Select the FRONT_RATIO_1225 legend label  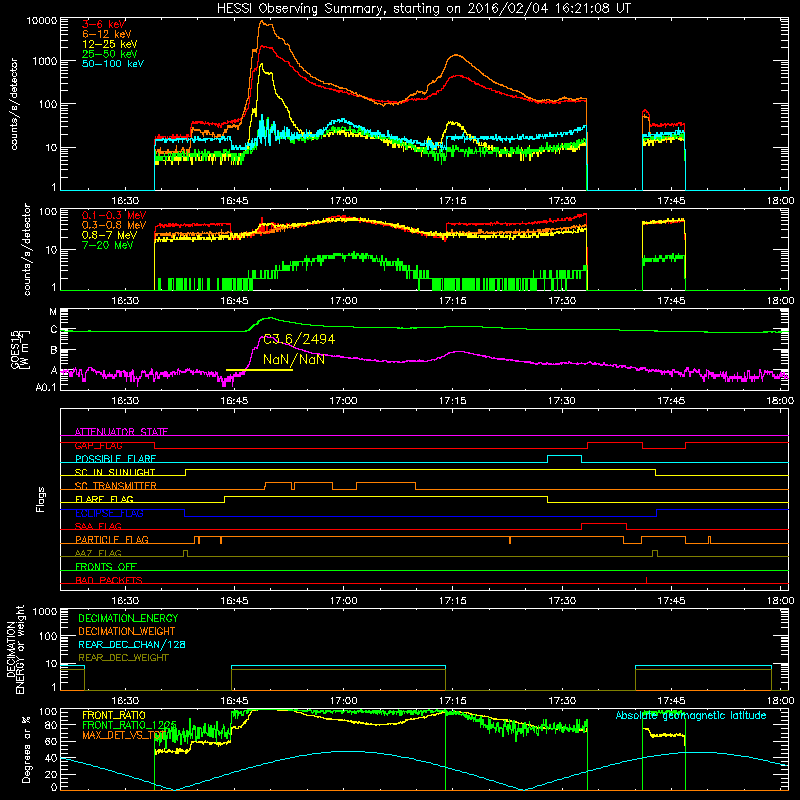129,725
